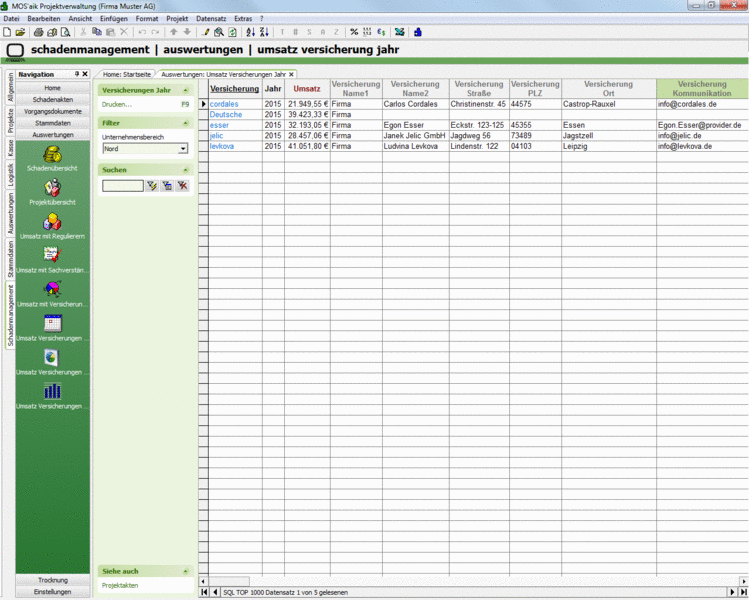The height and width of the screenshot is (600, 749).
Task: Open Schadenübersicht coins icon
Action: pos(52,154)
